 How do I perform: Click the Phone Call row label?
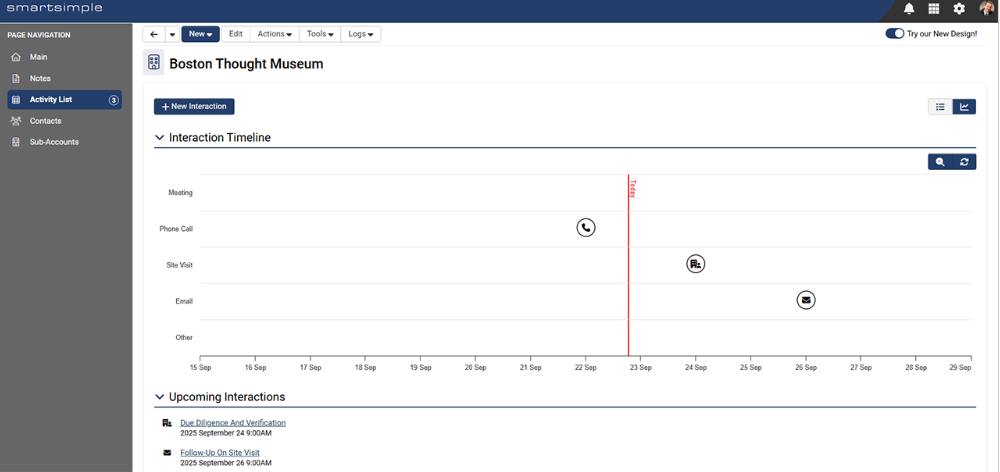click(x=176, y=228)
